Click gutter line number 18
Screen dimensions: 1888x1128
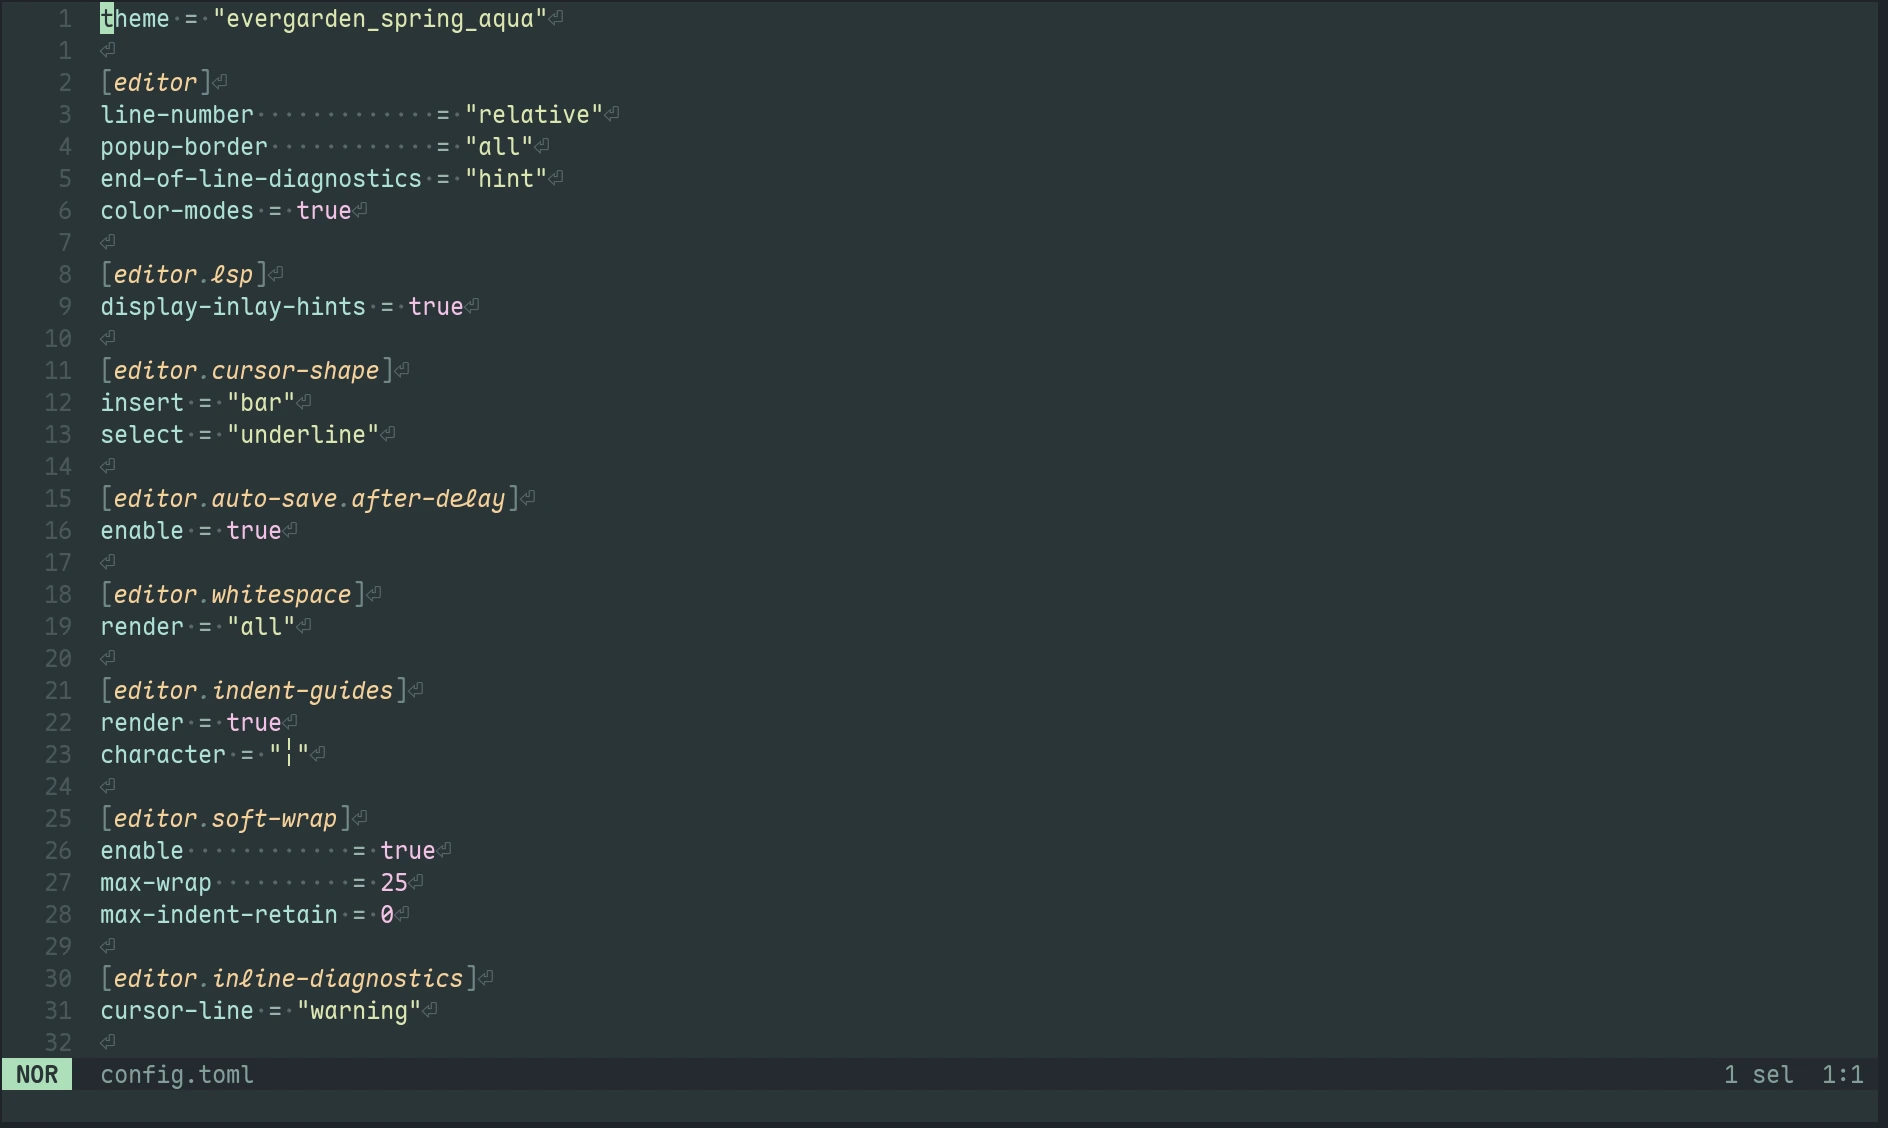click(x=58, y=595)
